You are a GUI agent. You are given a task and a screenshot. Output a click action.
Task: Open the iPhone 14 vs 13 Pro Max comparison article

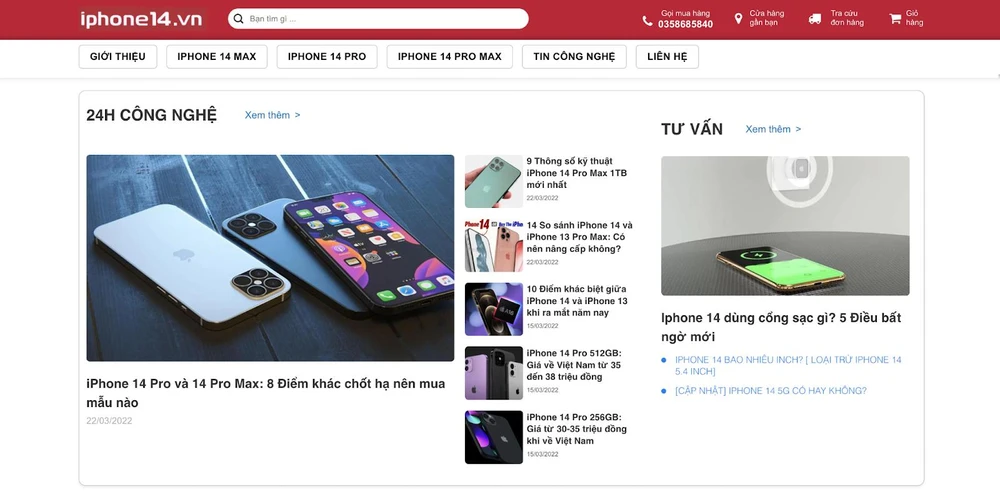click(579, 237)
